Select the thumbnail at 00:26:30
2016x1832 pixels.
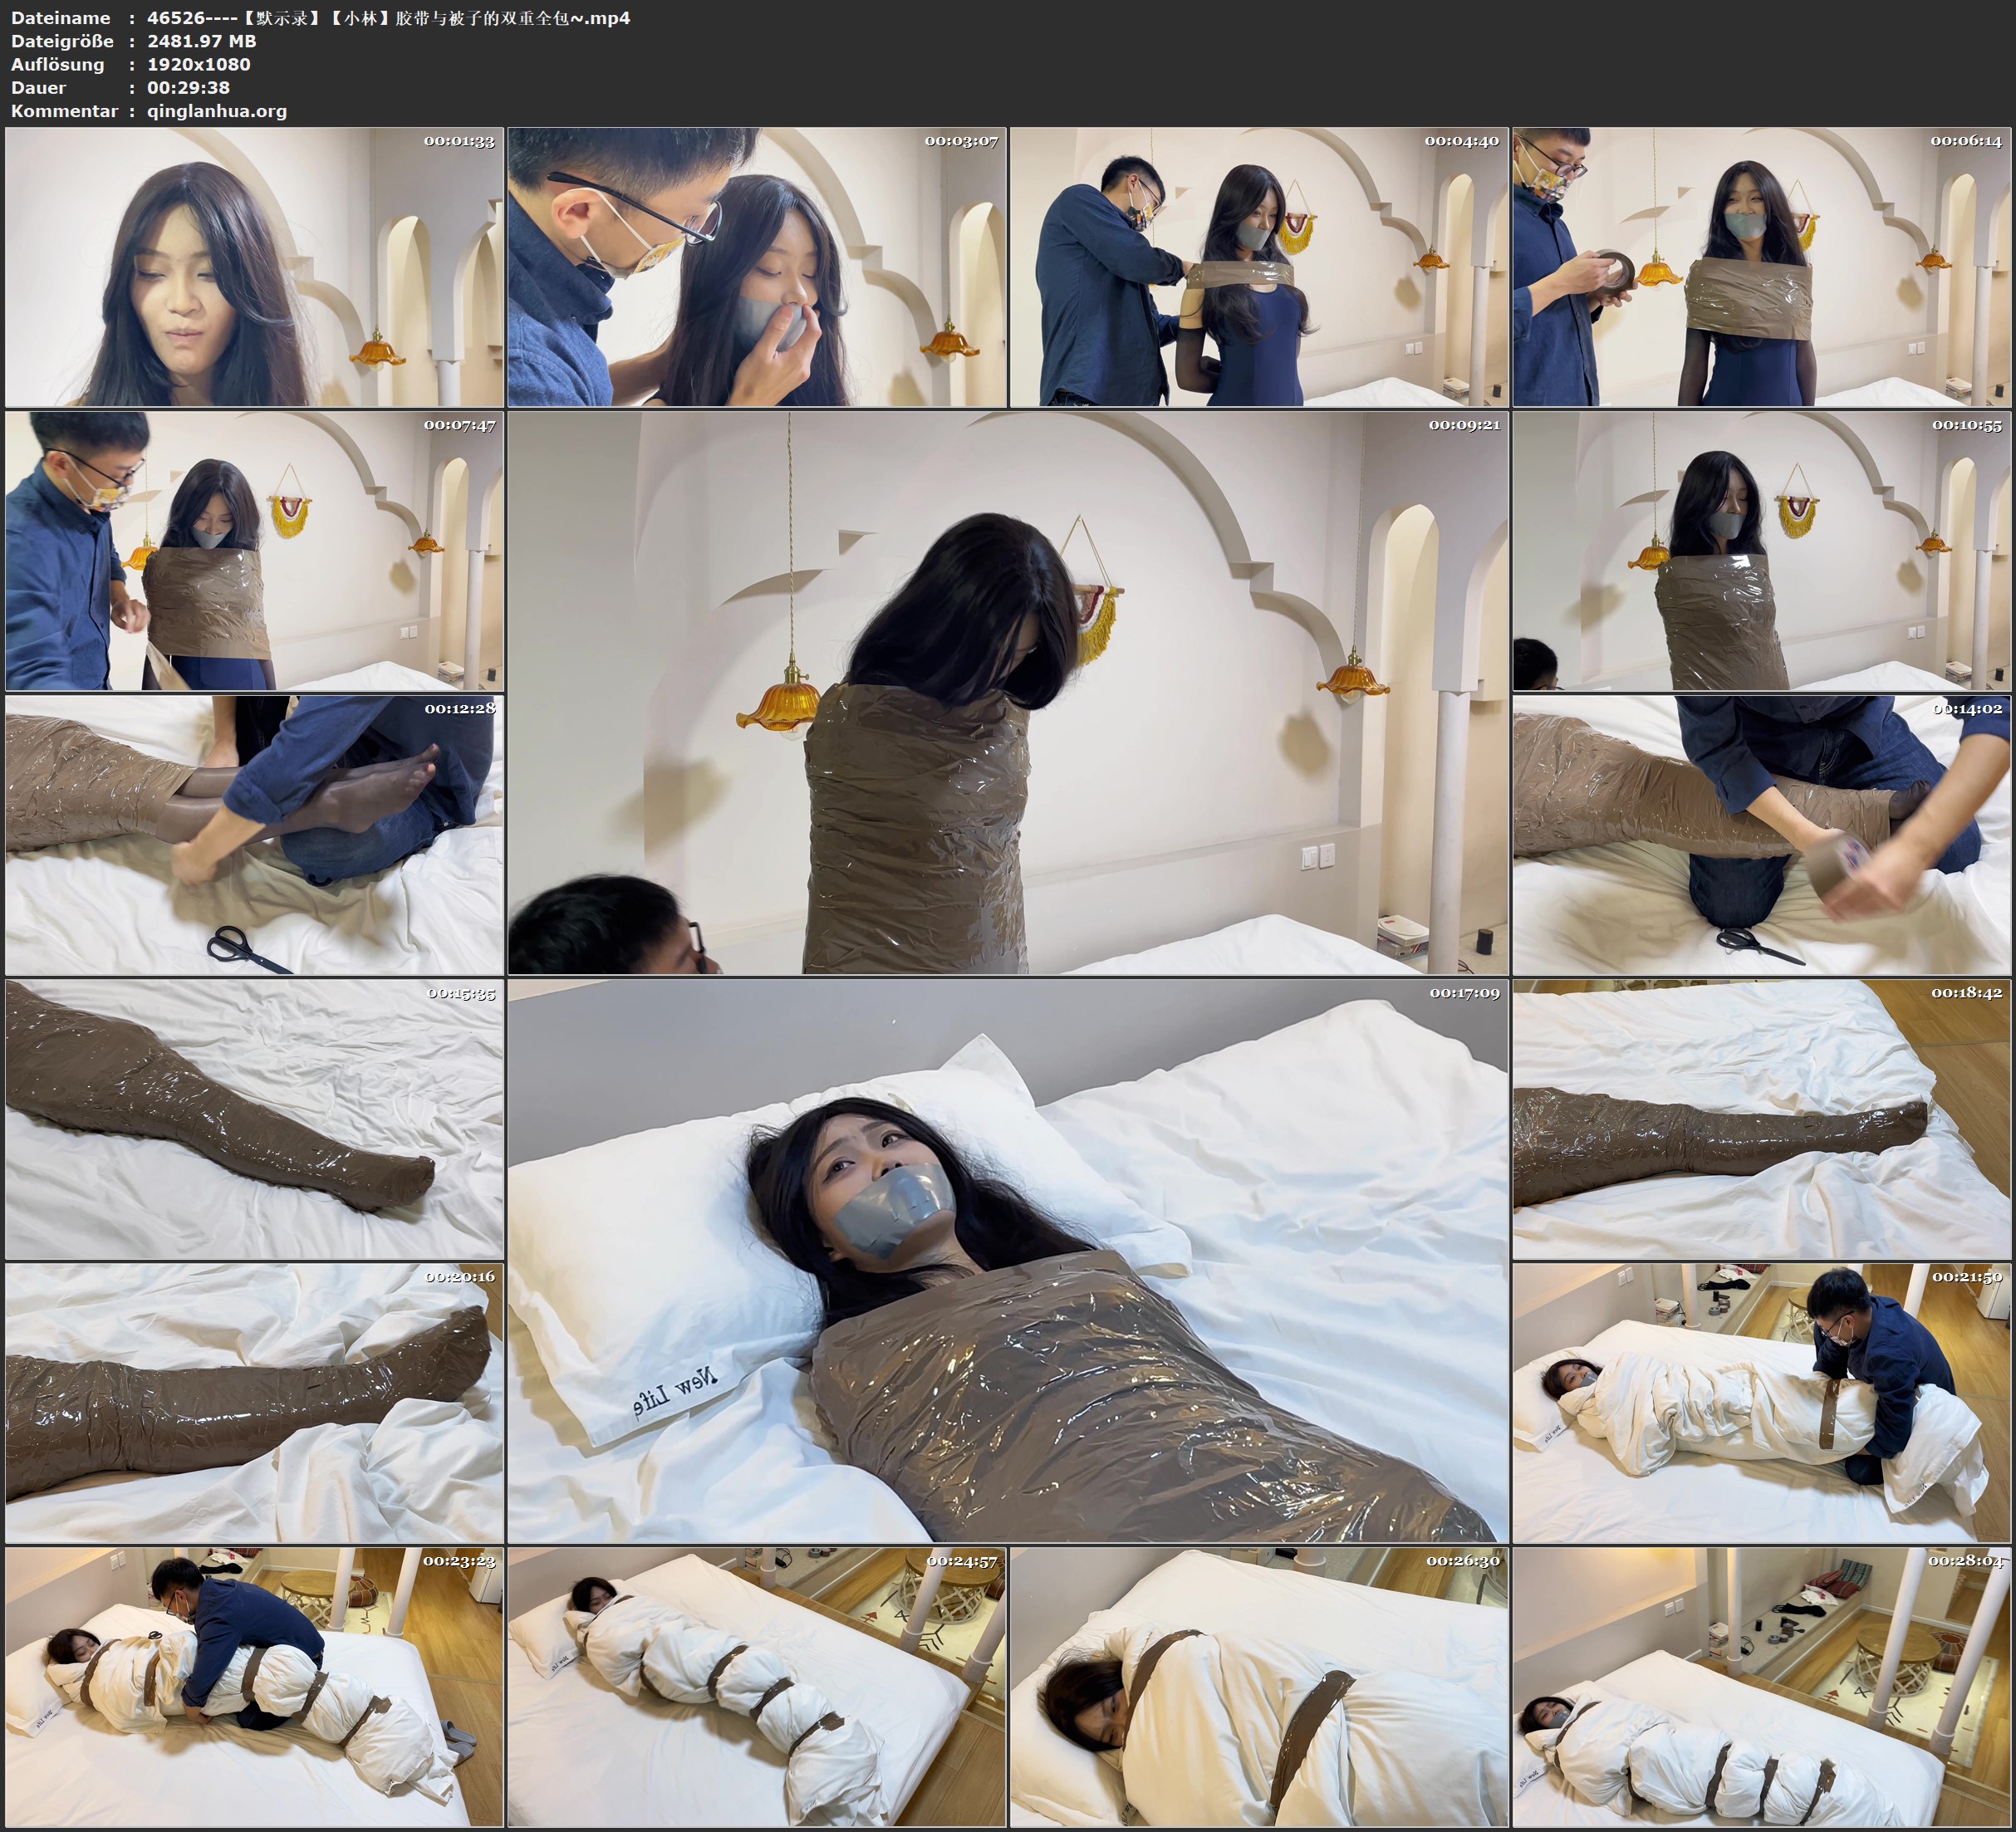click(1259, 1687)
